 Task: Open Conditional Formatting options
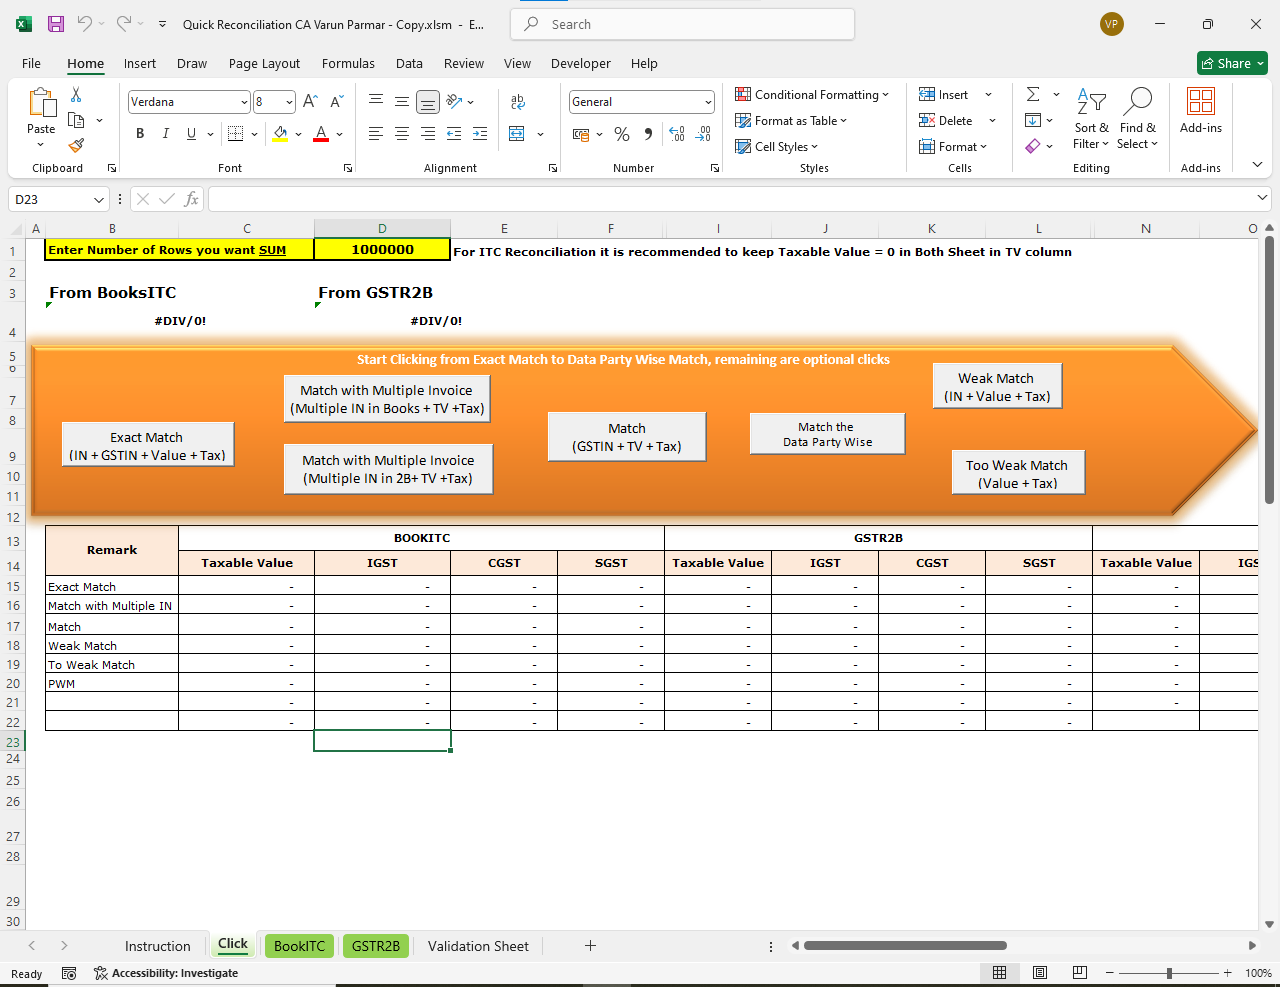(x=813, y=94)
